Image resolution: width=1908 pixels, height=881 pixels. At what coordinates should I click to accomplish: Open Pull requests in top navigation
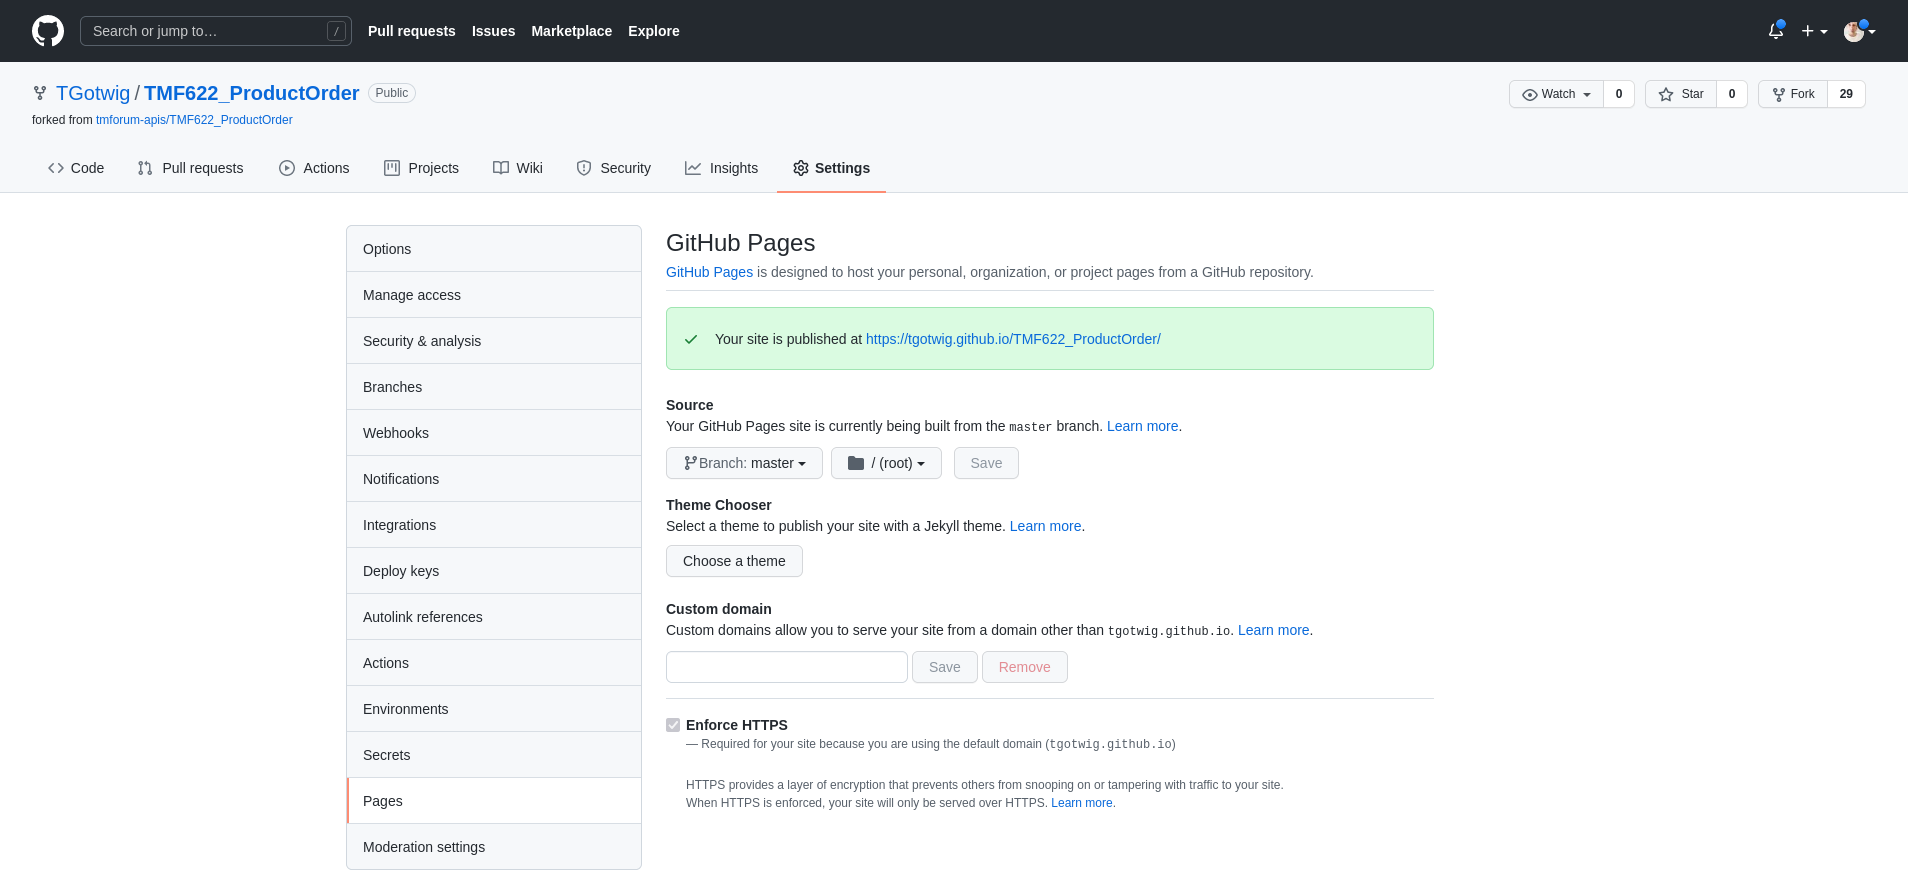411,31
